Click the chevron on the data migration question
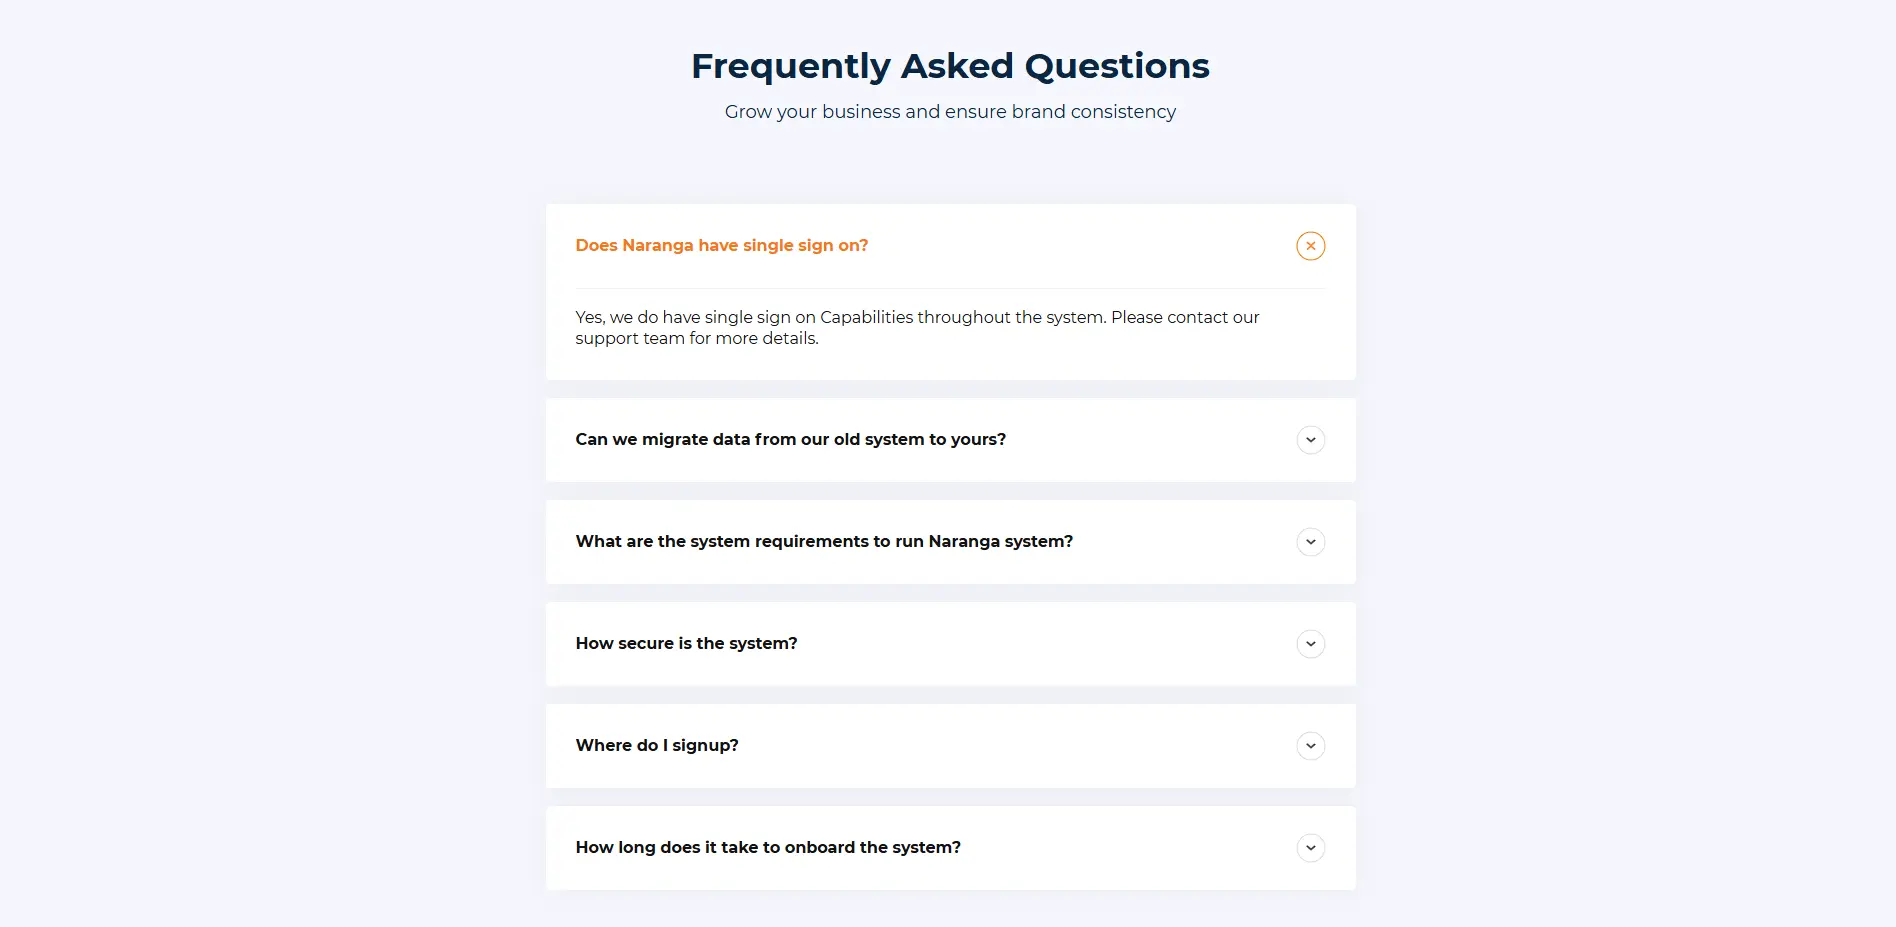The height and width of the screenshot is (927, 1896). click(x=1310, y=440)
